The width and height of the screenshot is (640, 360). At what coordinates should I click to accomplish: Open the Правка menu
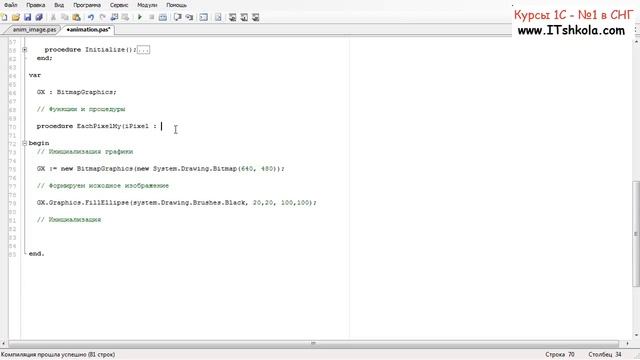click(x=36, y=5)
